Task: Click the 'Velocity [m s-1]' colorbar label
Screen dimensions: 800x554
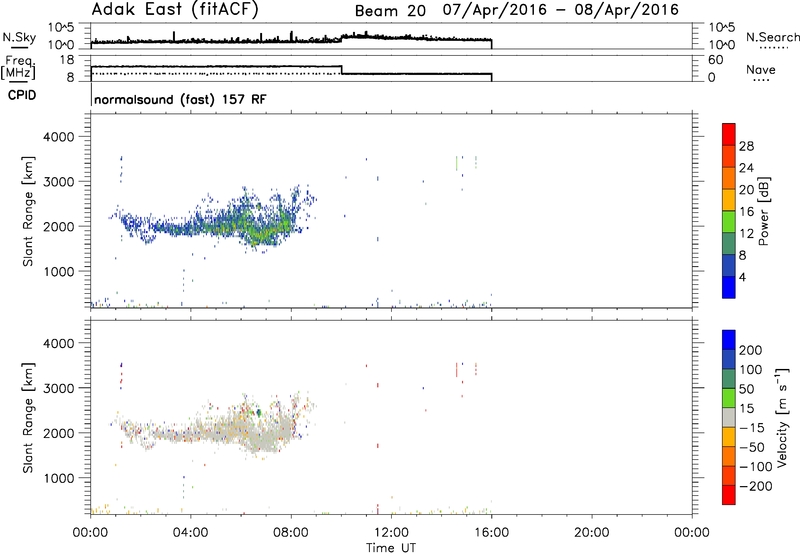Action: coord(783,418)
